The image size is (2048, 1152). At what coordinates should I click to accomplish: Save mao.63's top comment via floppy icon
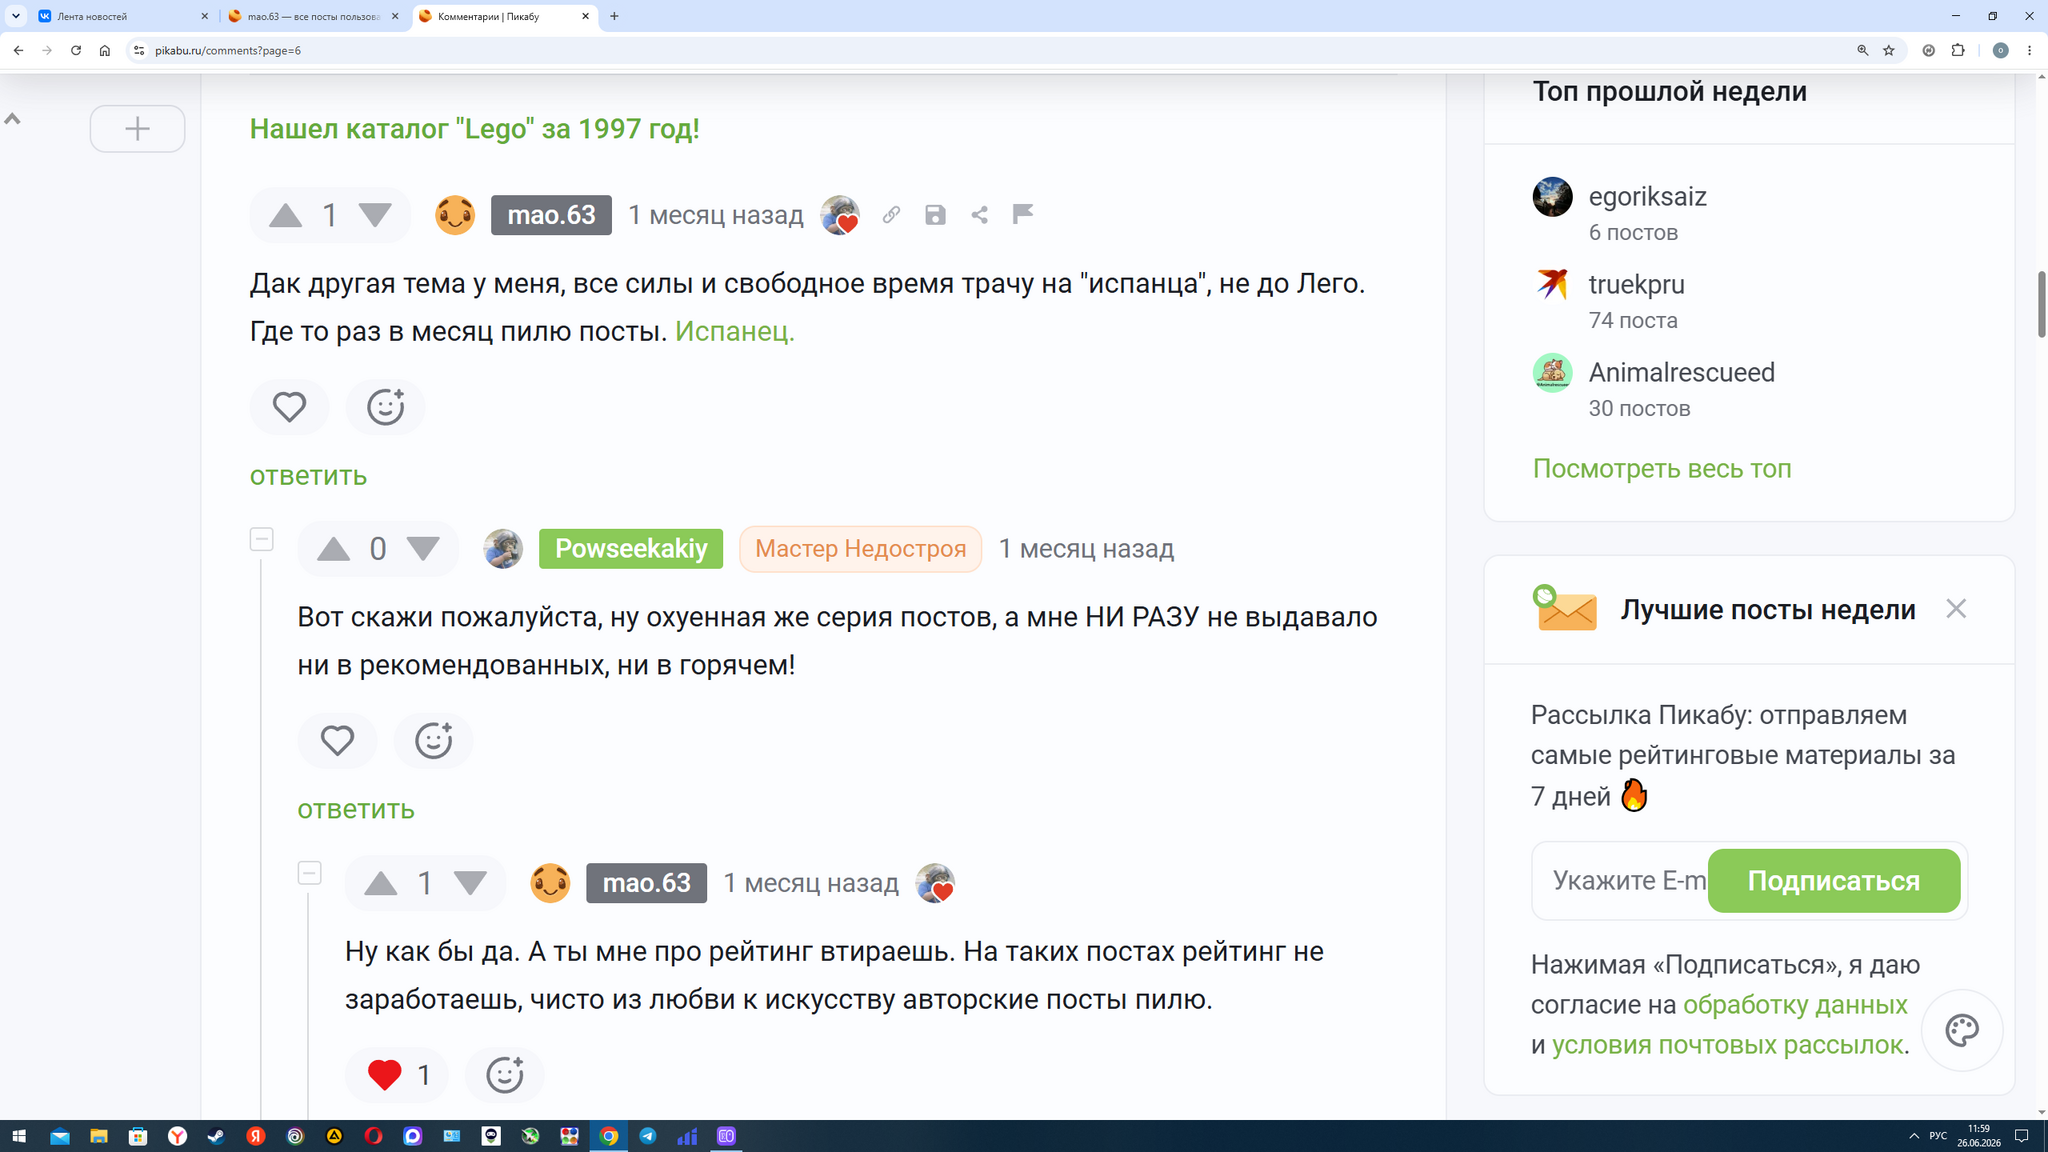[935, 215]
